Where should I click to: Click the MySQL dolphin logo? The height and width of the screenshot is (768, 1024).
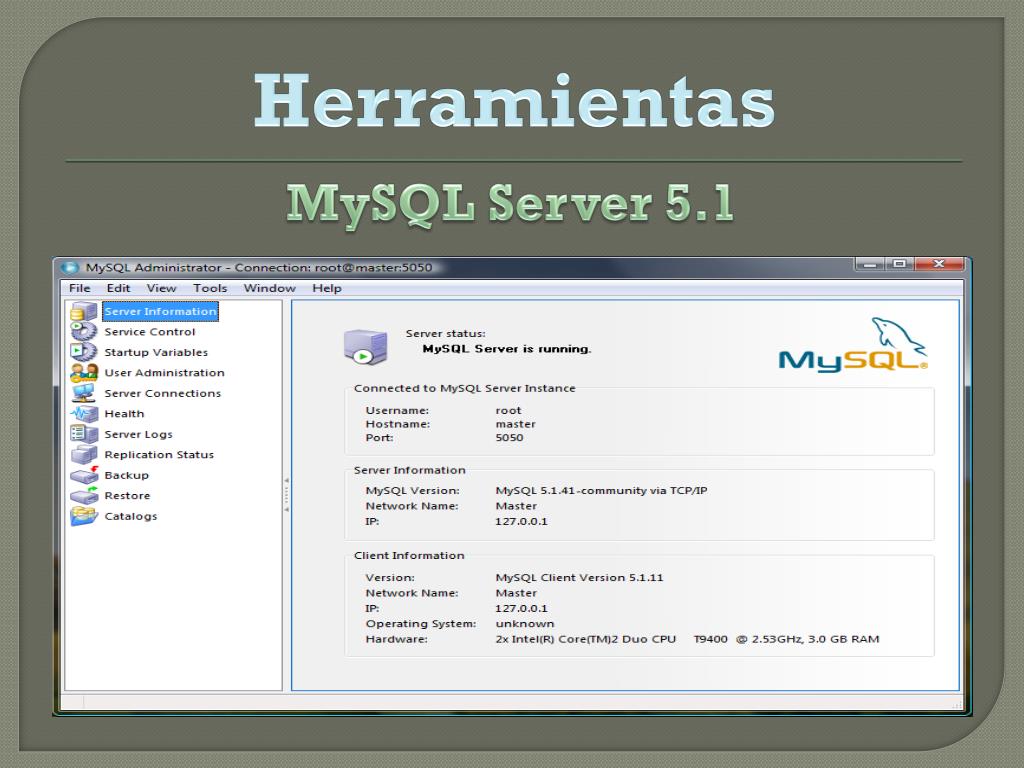pyautogui.click(x=853, y=345)
